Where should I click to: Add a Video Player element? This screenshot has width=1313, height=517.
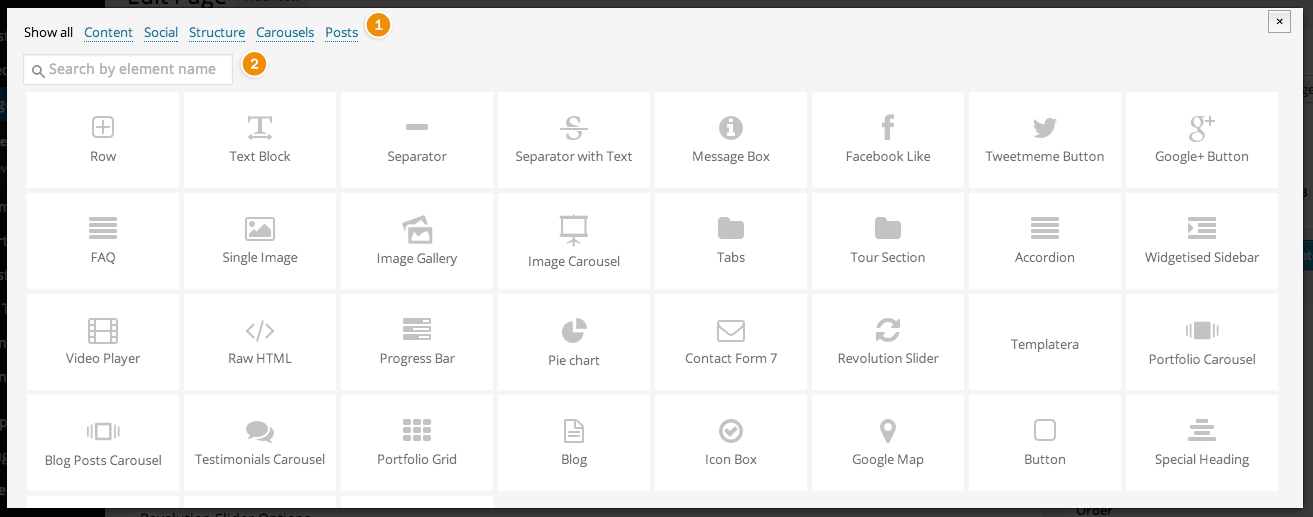(x=103, y=342)
